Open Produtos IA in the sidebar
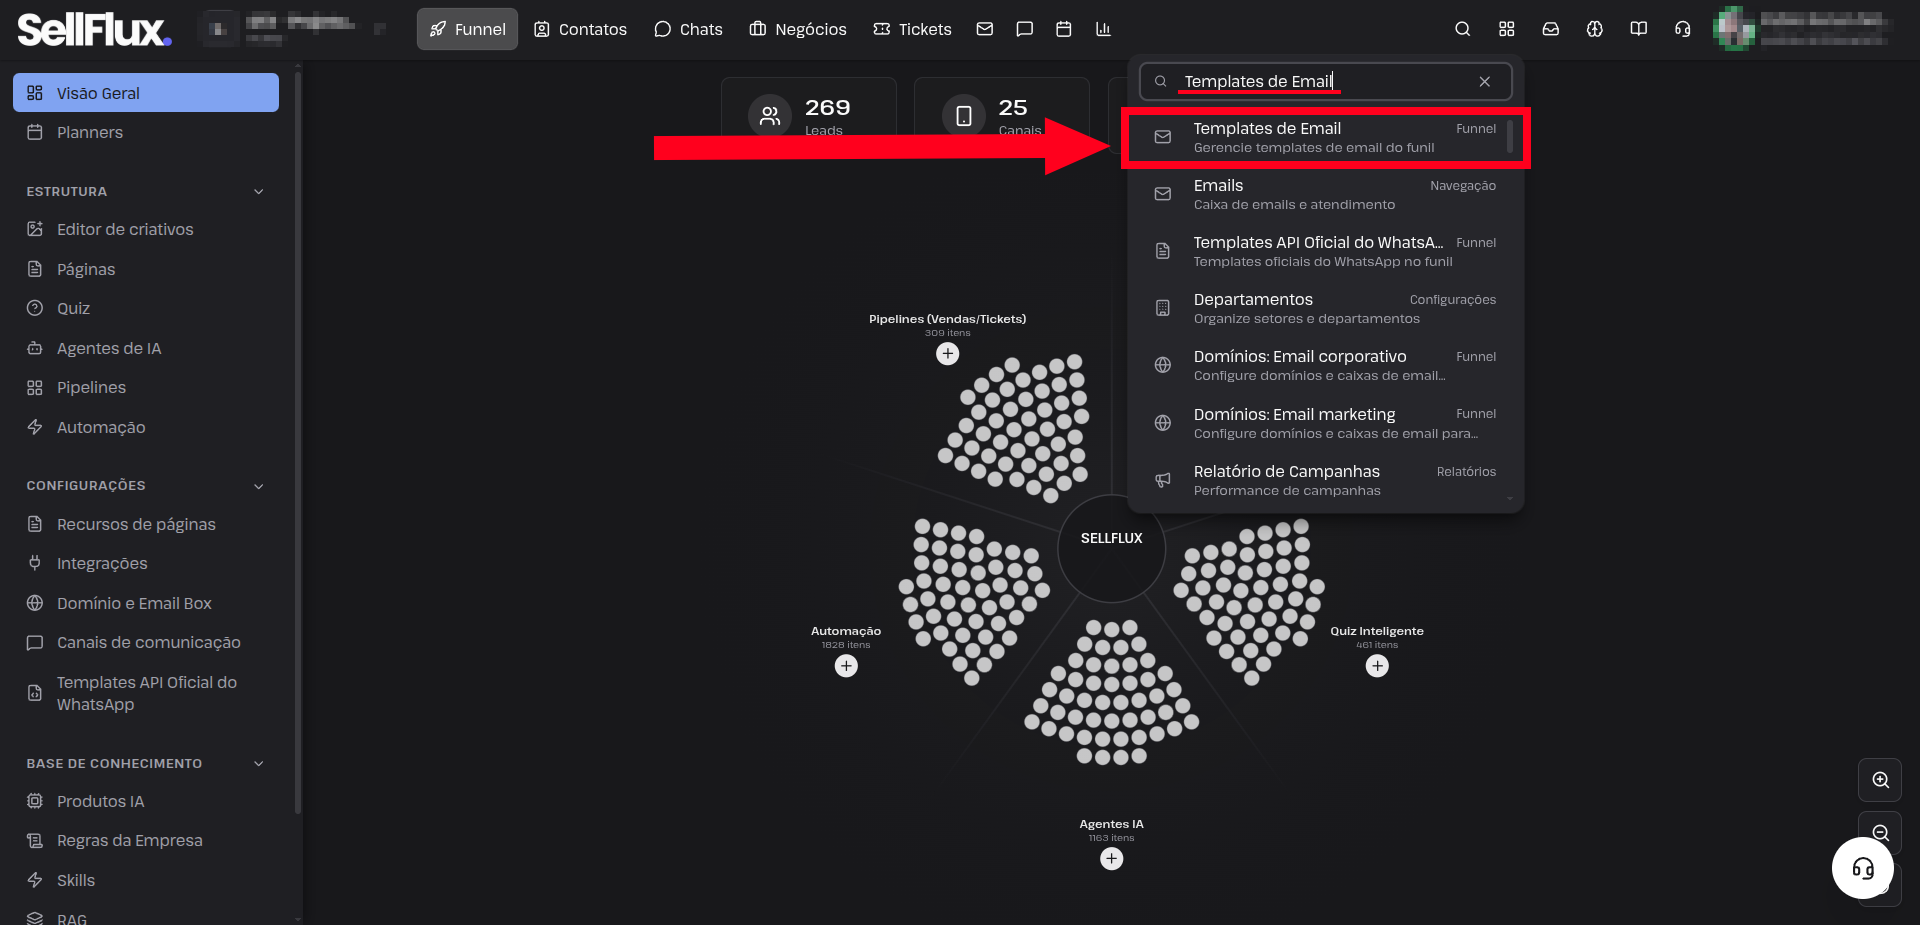 (146, 801)
